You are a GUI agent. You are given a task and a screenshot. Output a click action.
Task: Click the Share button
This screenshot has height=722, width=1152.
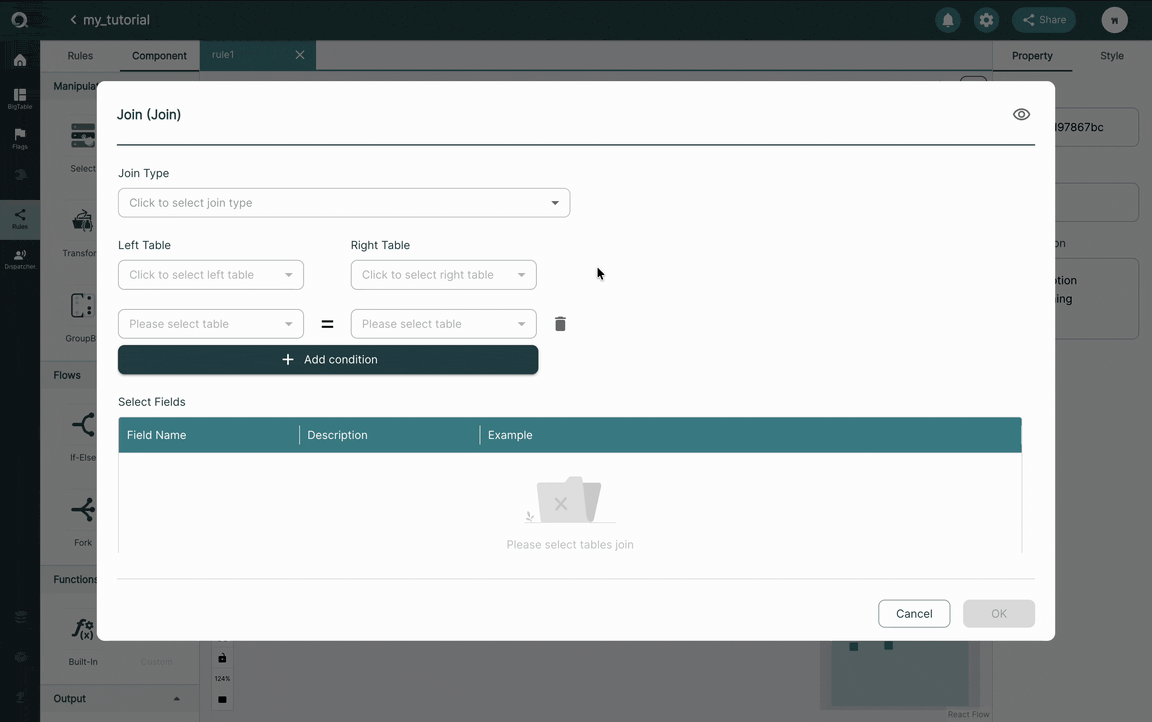click(x=1044, y=20)
